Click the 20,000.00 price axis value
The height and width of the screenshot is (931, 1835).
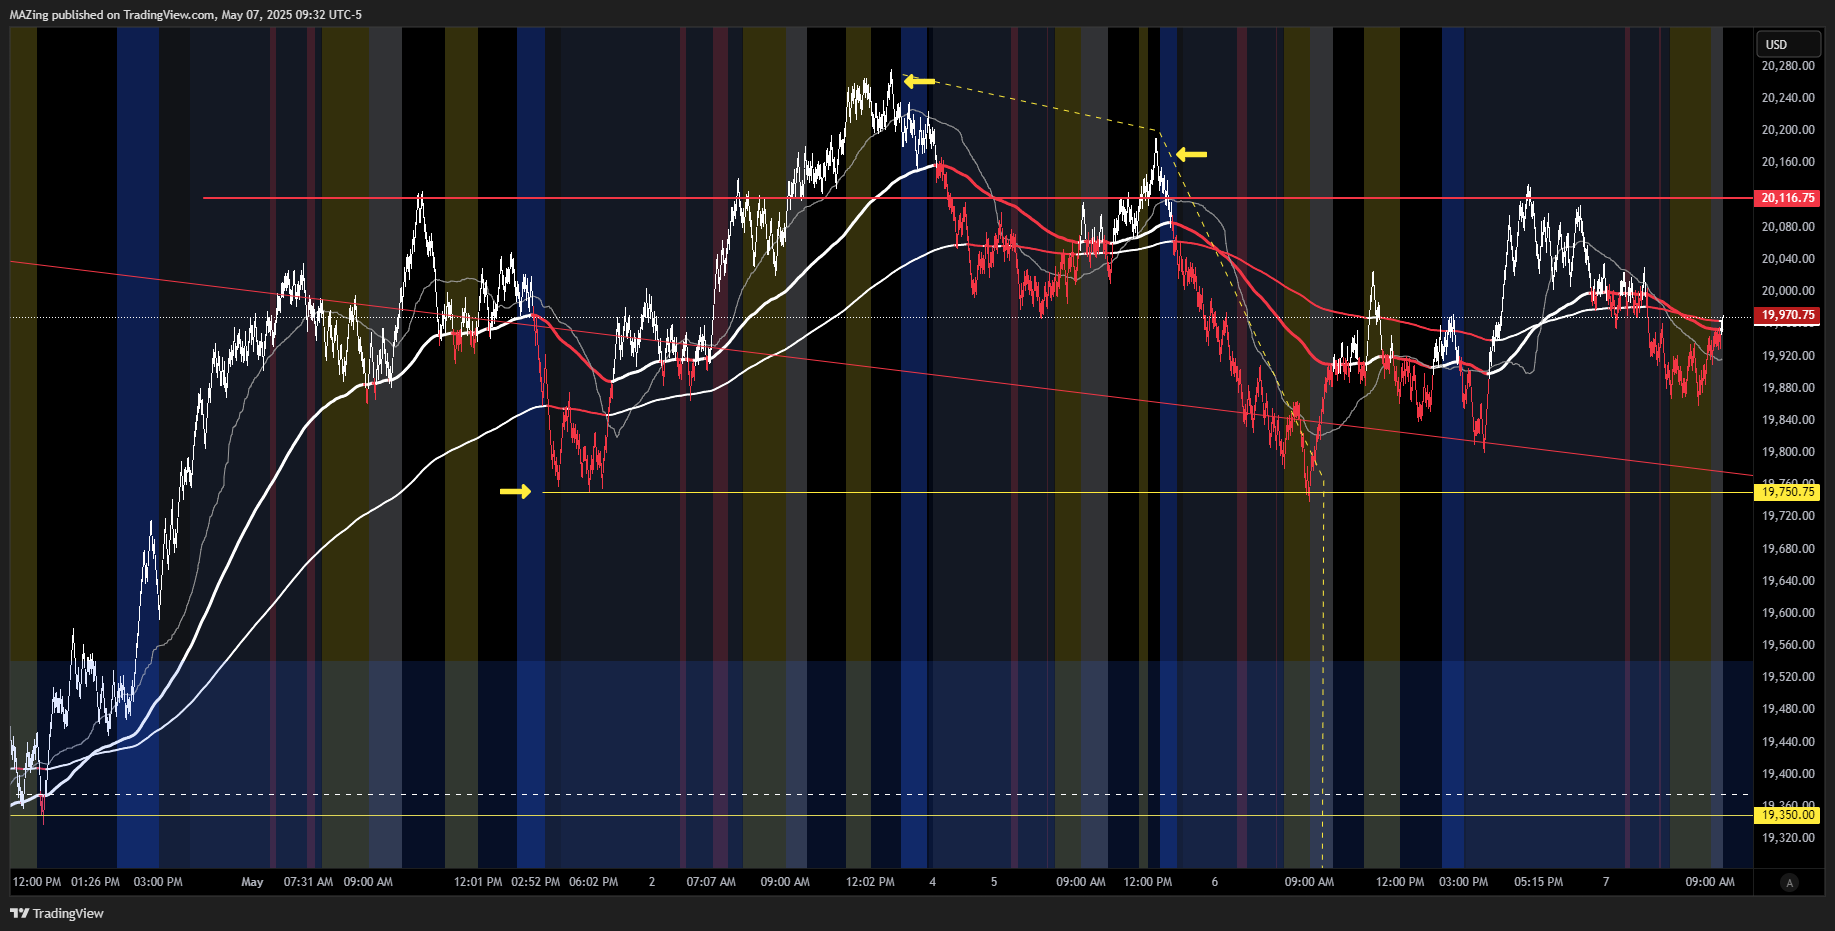(x=1788, y=291)
